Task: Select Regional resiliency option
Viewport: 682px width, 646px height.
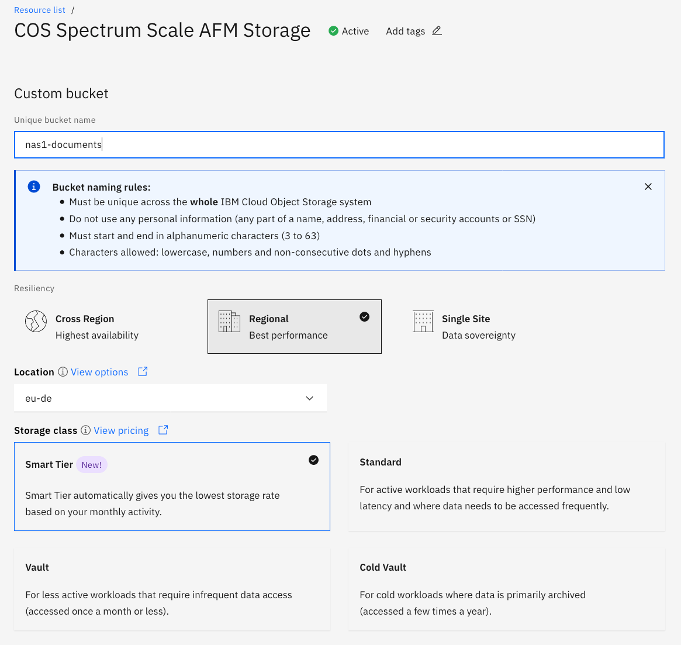Action: pos(294,326)
